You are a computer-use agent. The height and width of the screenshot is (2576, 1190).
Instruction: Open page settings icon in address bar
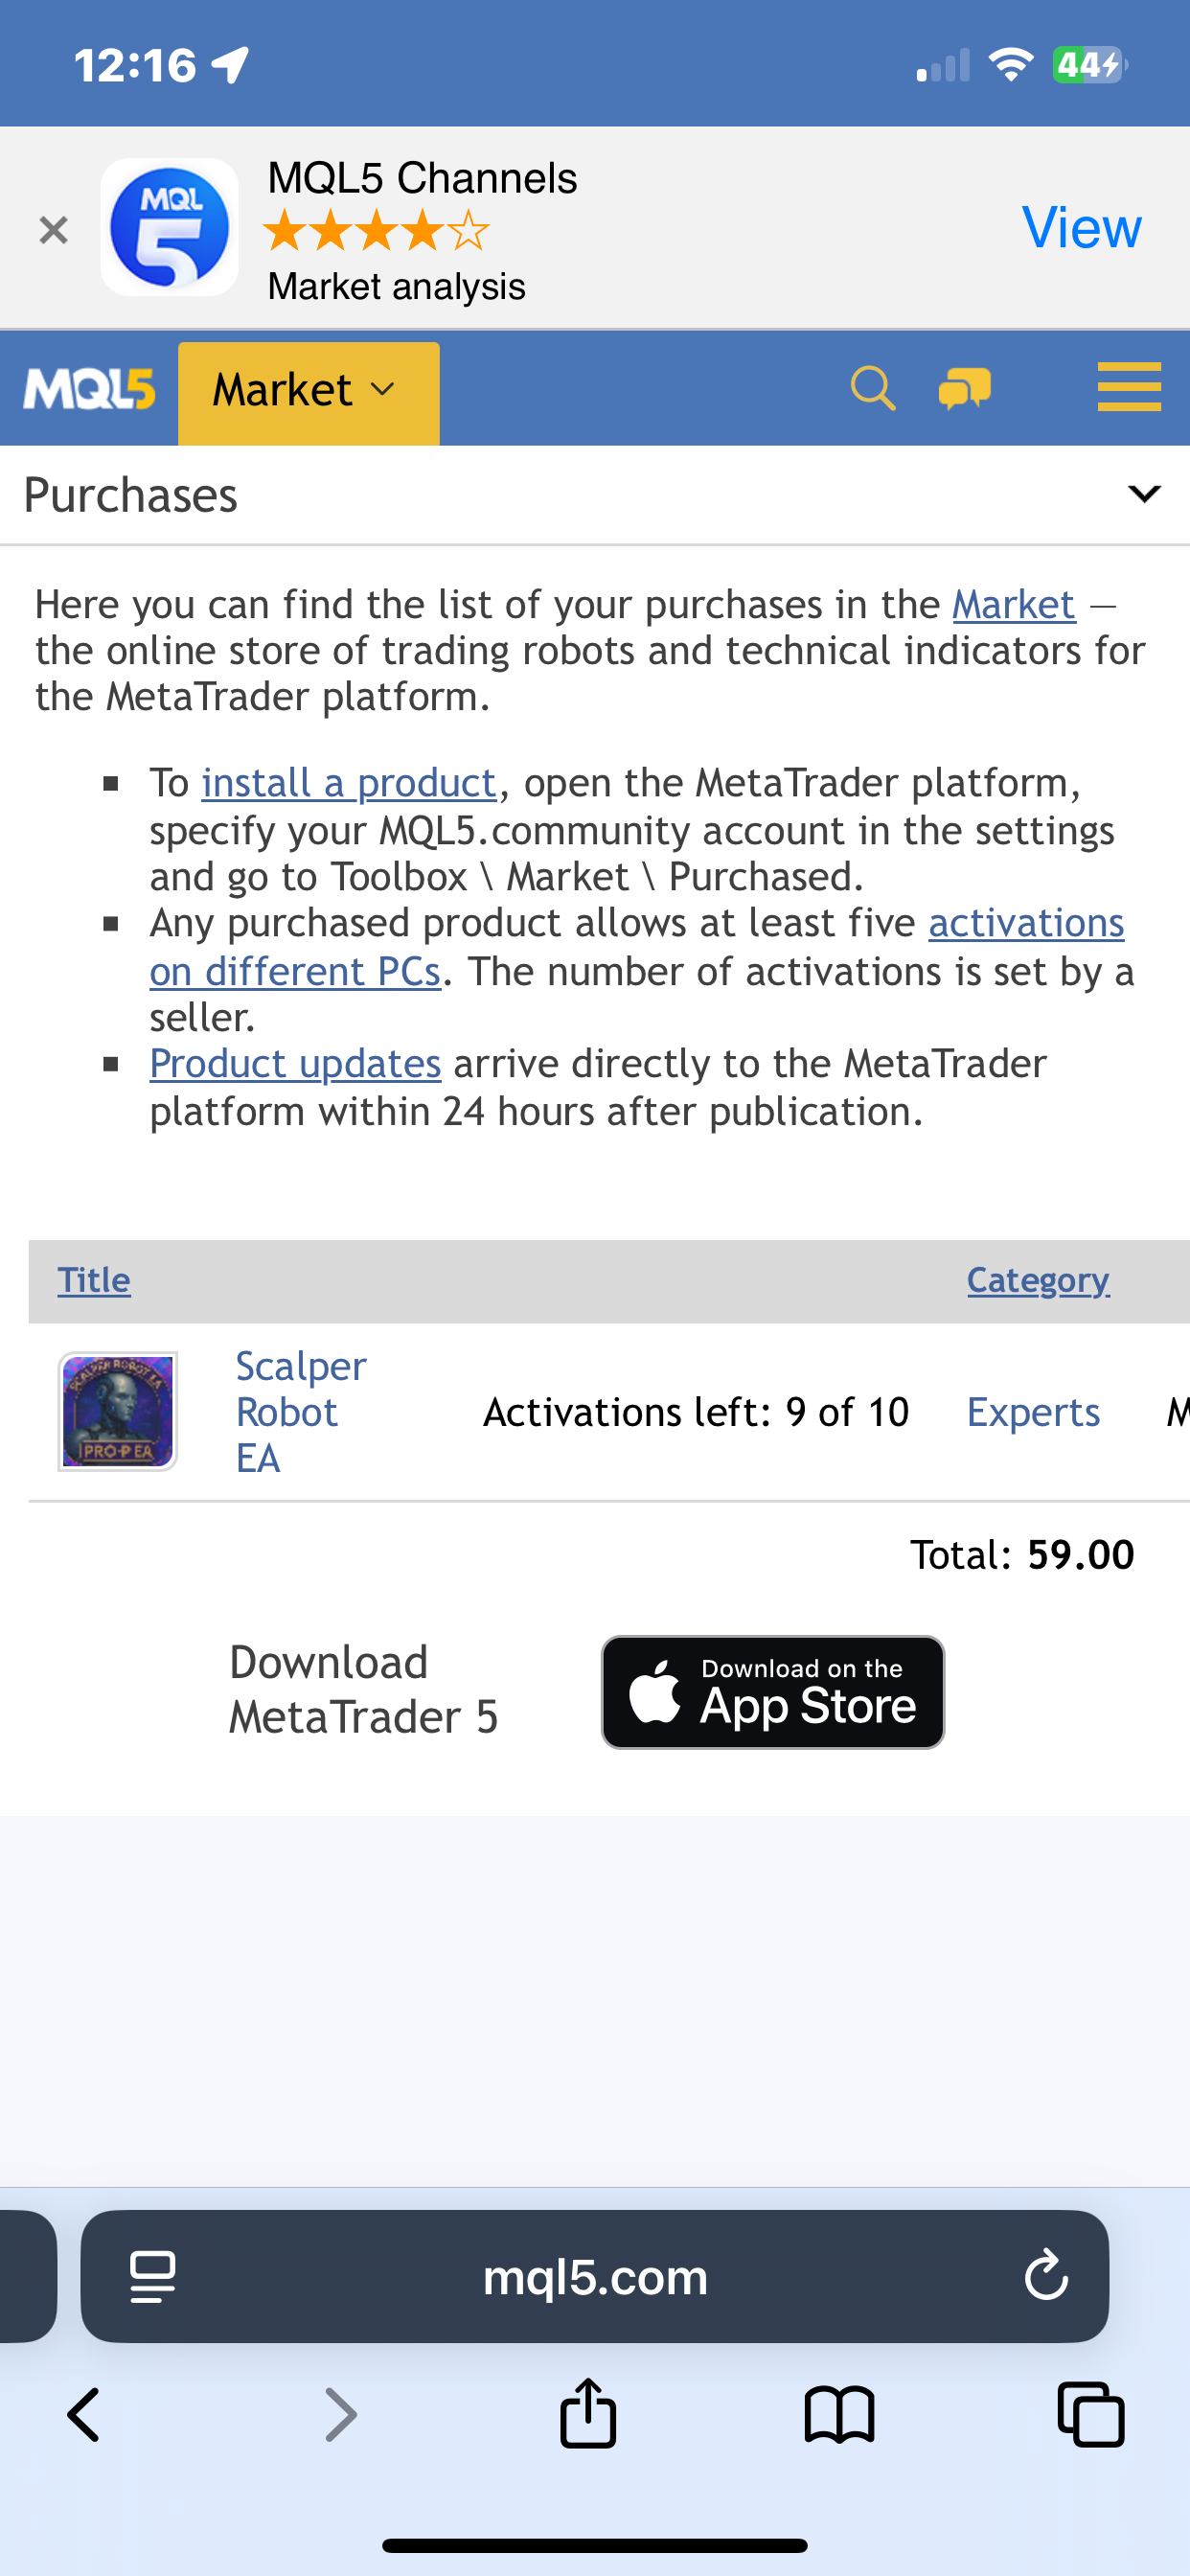[153, 2276]
